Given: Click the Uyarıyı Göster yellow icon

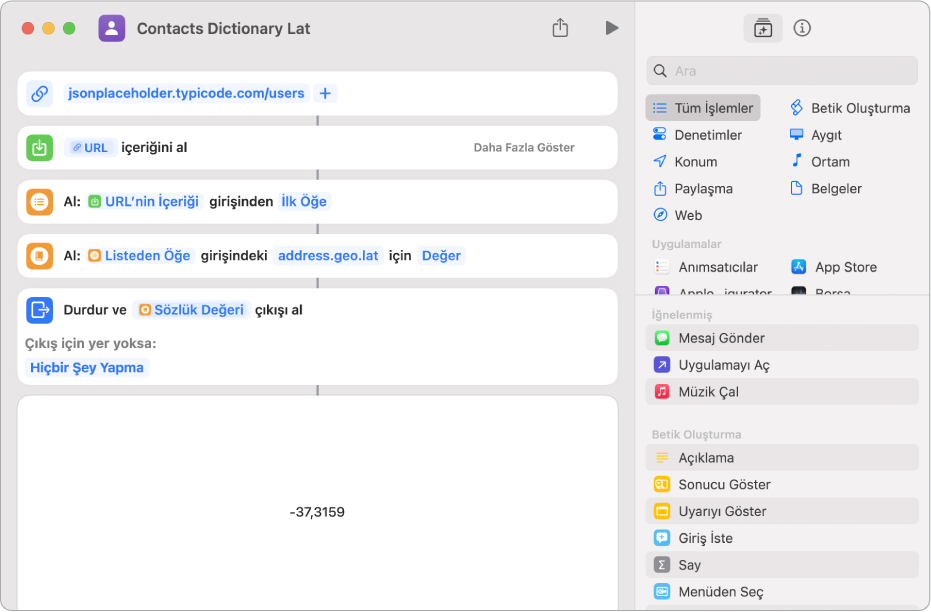Looking at the screenshot, I should (x=662, y=511).
